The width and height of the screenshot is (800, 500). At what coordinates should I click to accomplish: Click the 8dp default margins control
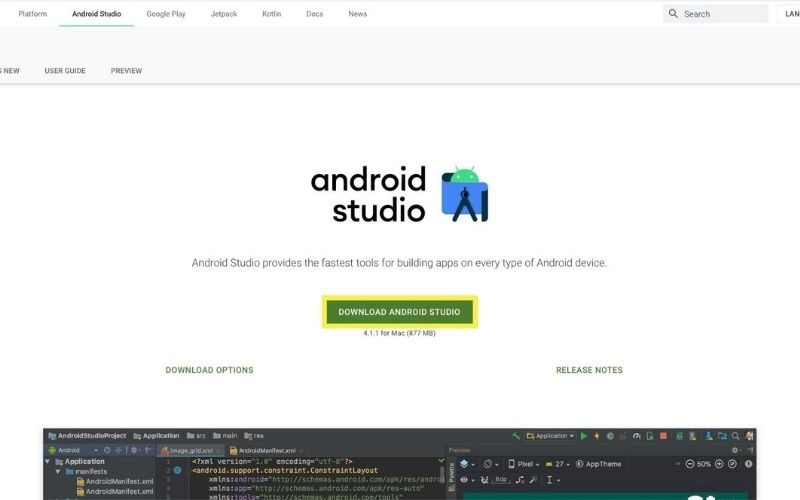[501, 480]
